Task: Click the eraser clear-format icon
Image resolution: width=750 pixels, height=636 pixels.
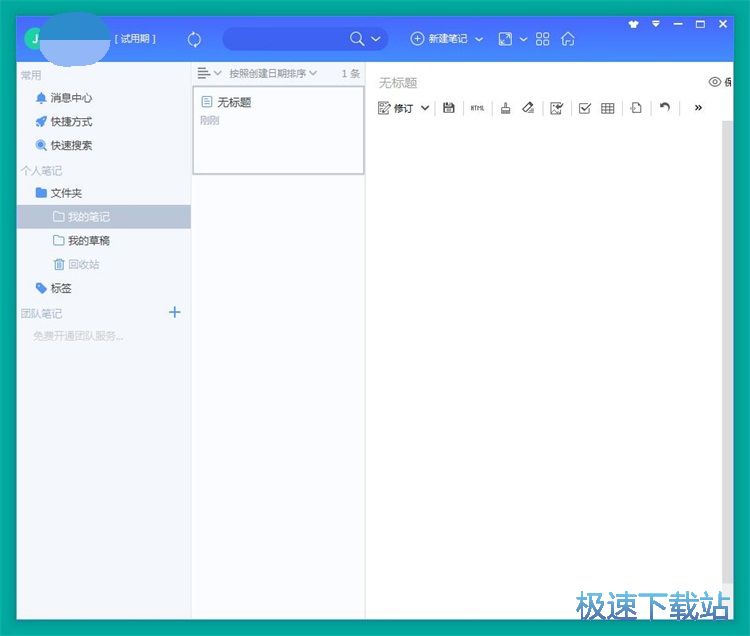Action: [x=528, y=108]
